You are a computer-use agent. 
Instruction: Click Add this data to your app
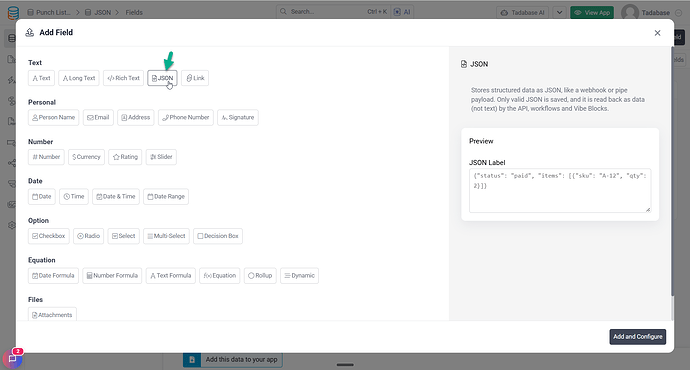[233, 359]
